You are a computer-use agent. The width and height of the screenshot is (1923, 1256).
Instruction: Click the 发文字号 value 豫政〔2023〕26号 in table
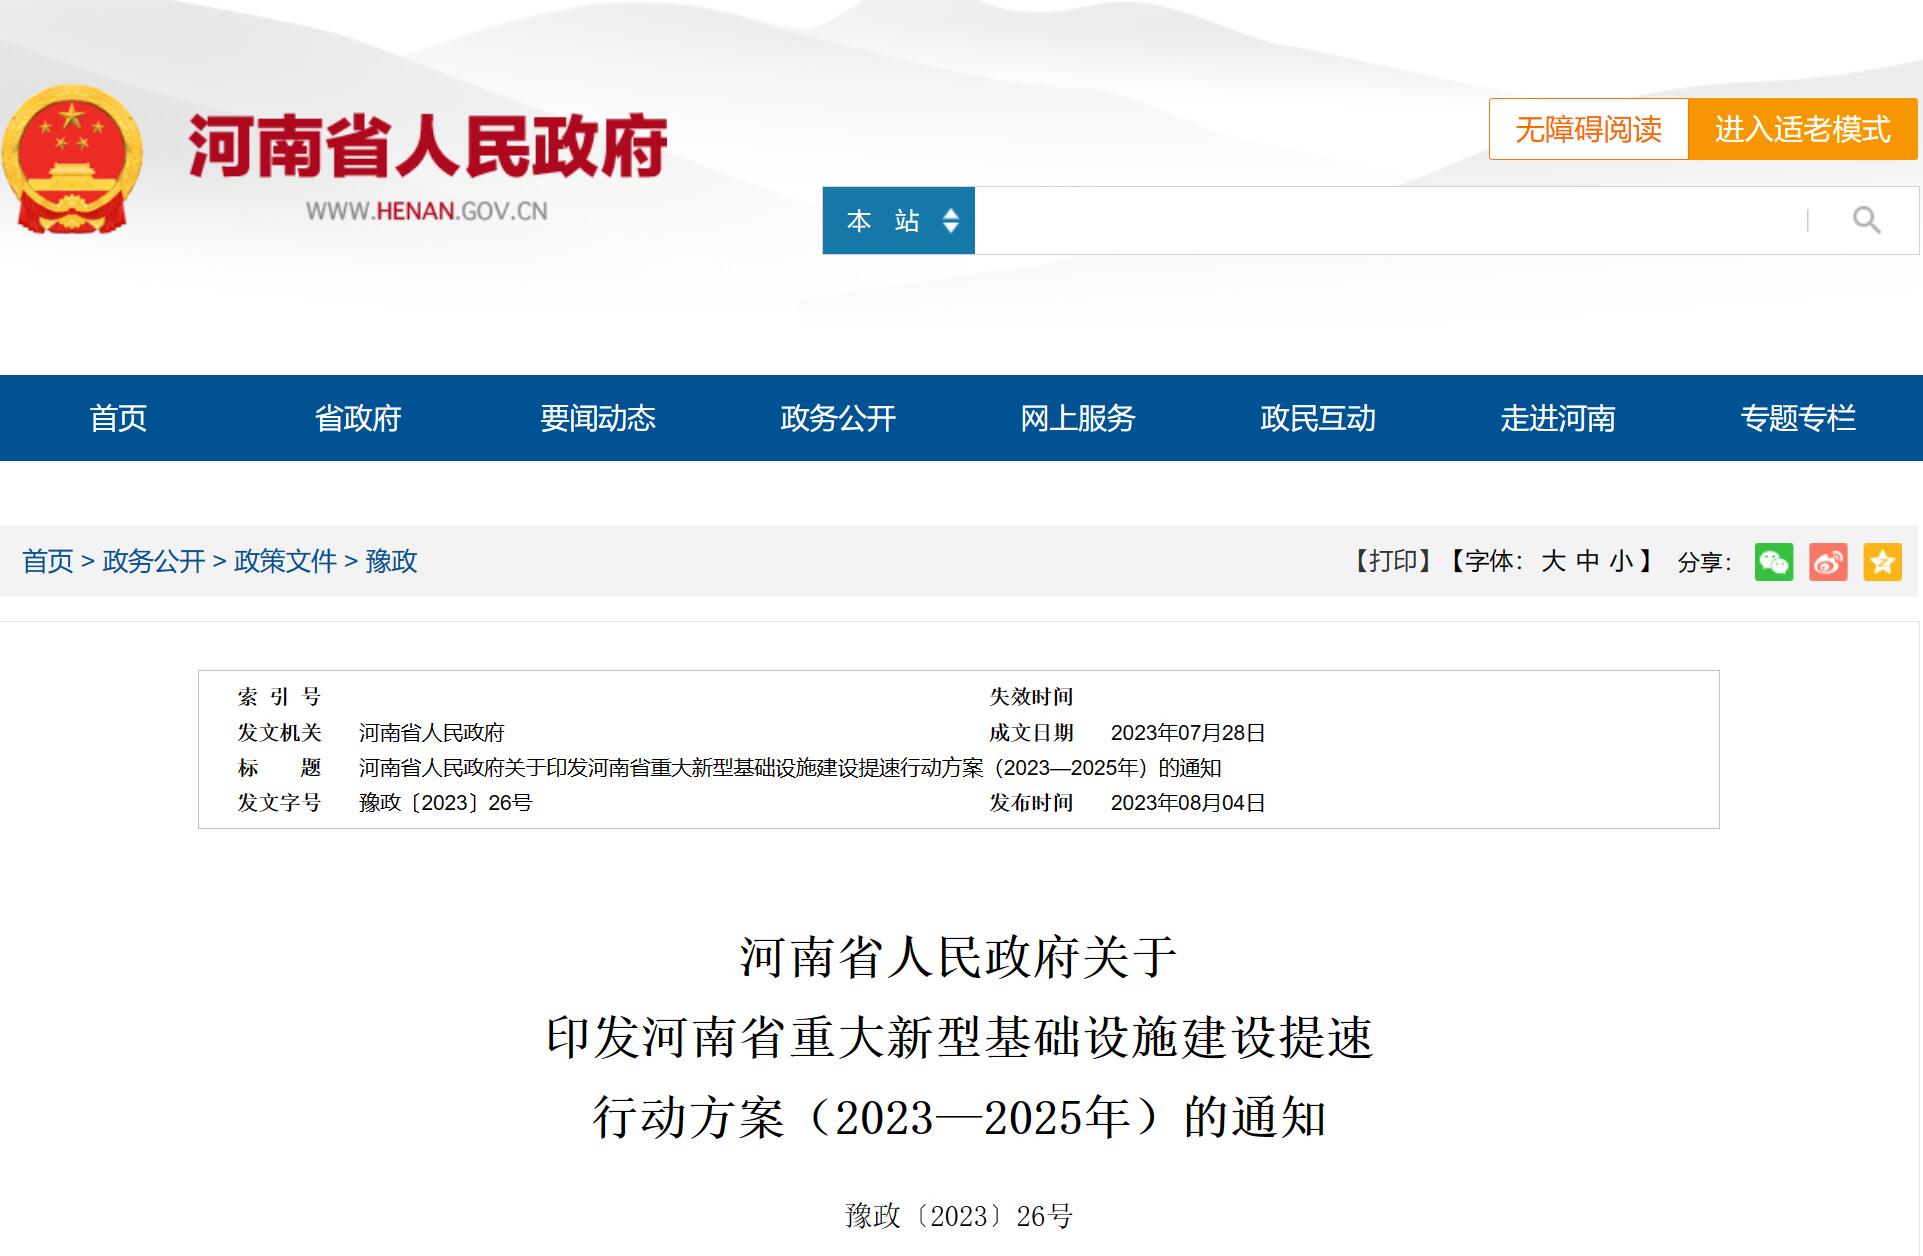tap(445, 803)
